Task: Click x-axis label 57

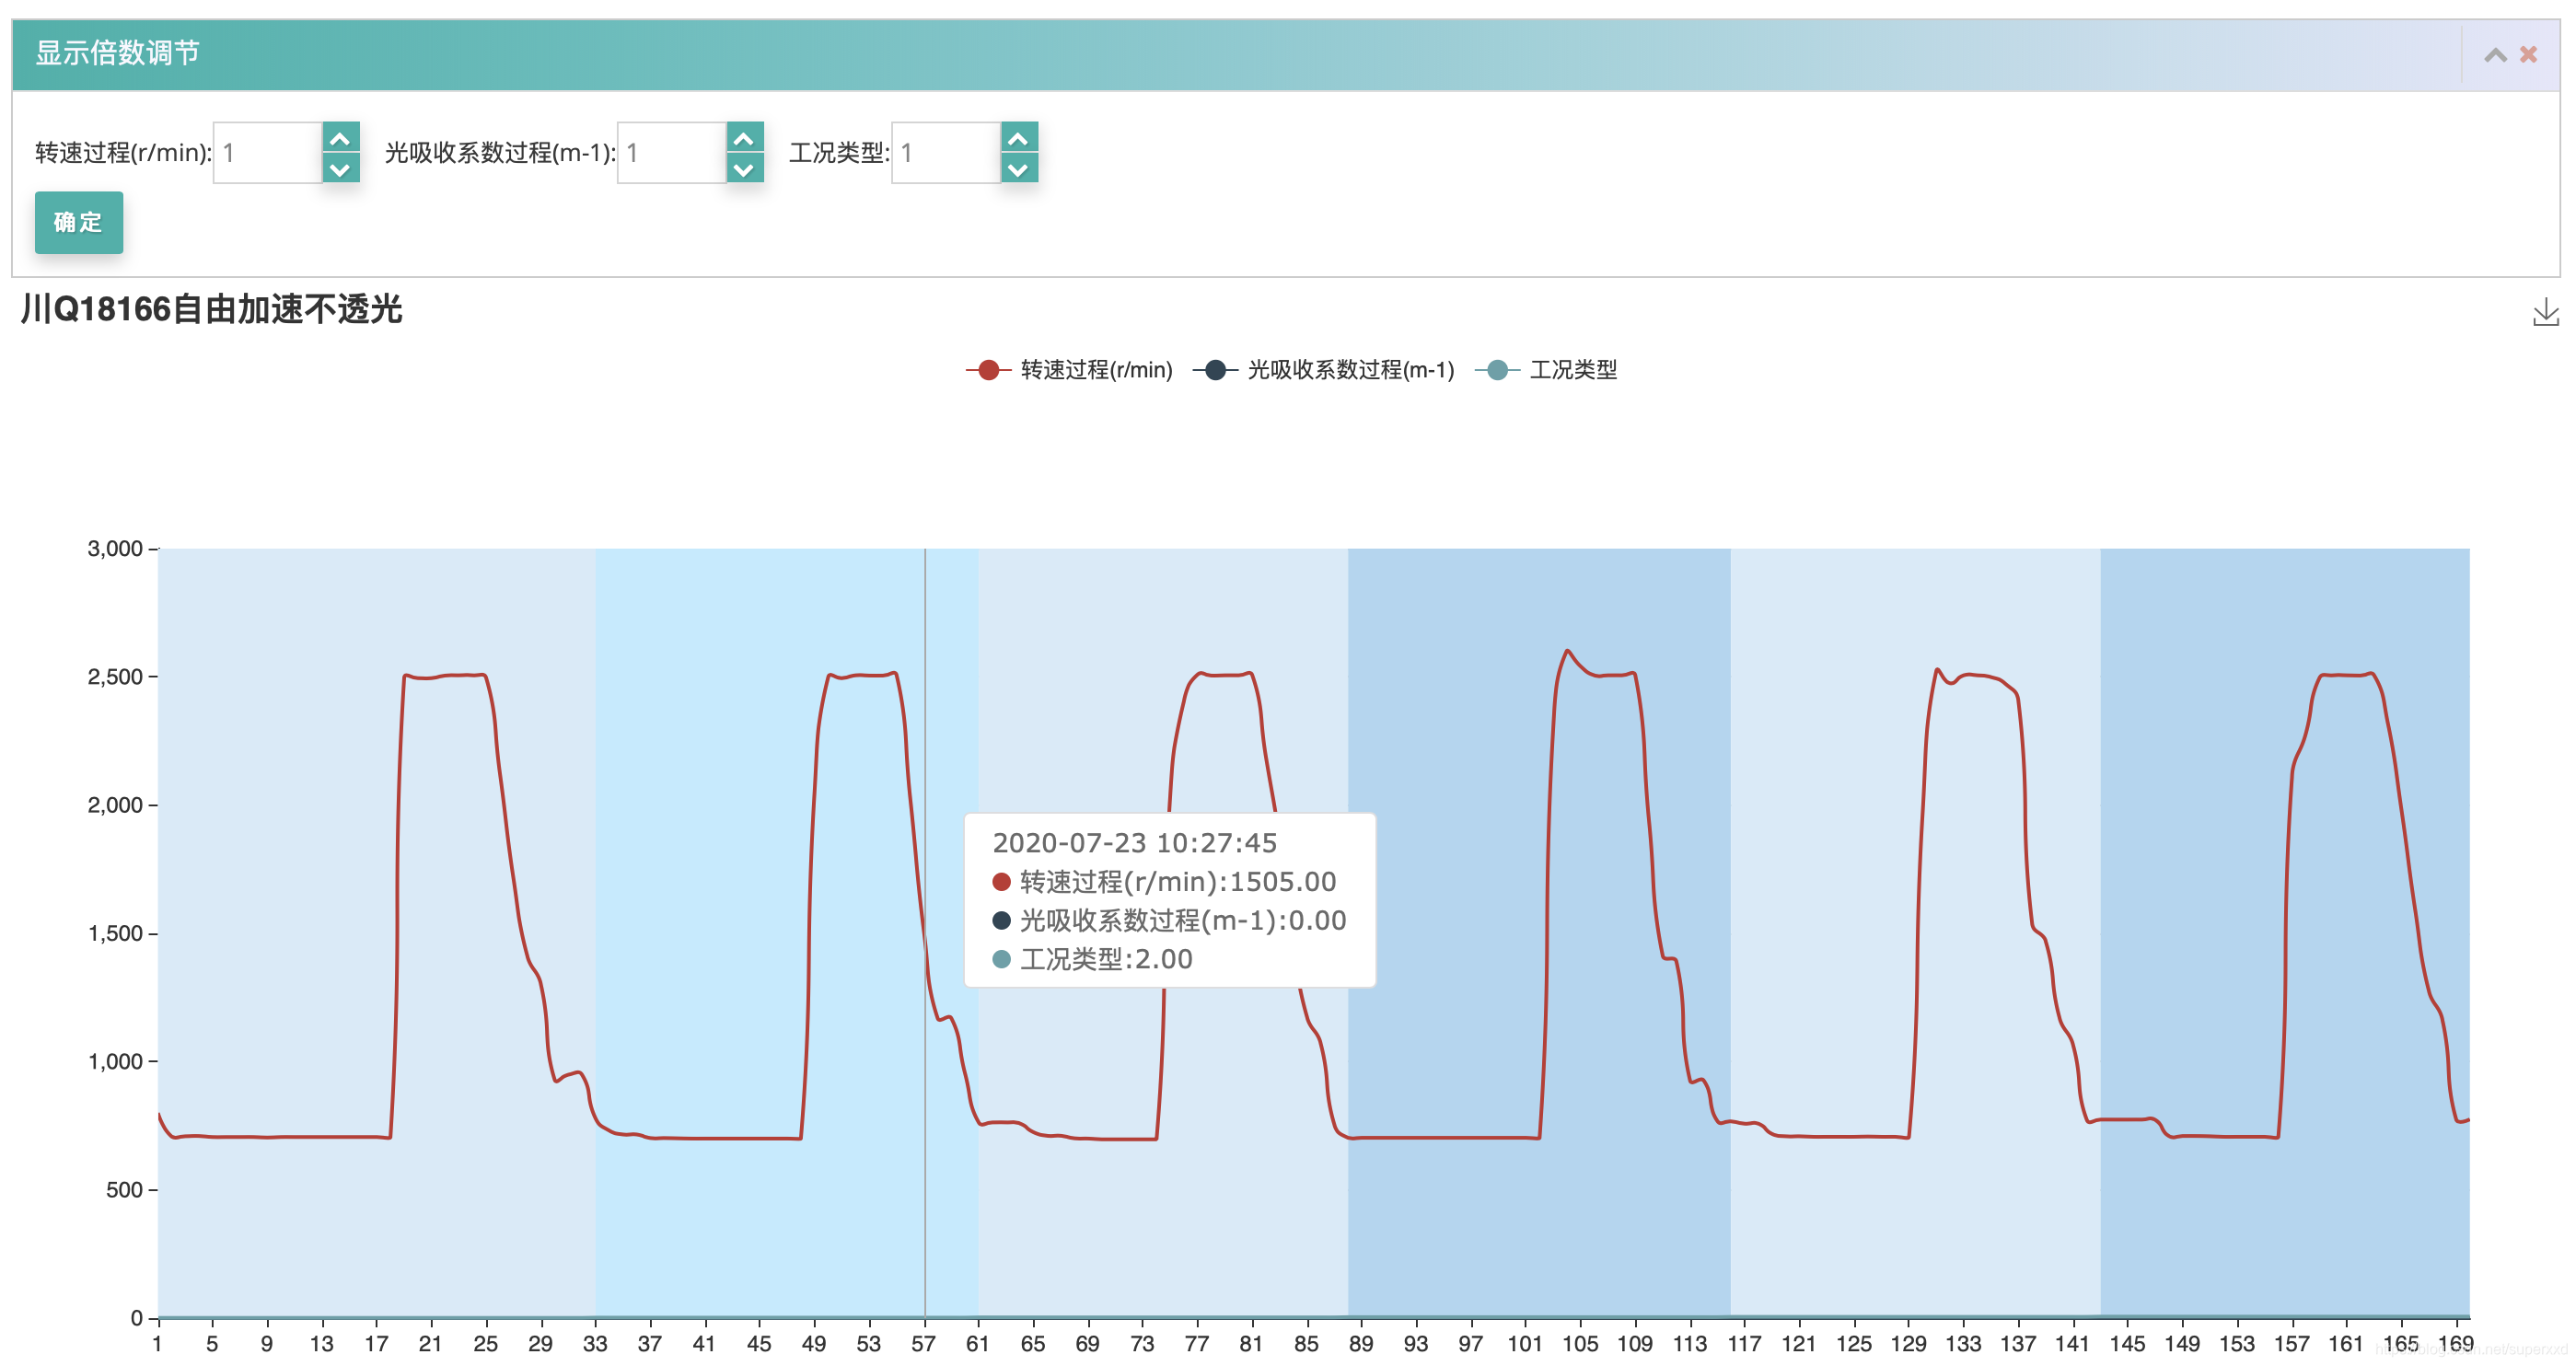Action: click(924, 1344)
